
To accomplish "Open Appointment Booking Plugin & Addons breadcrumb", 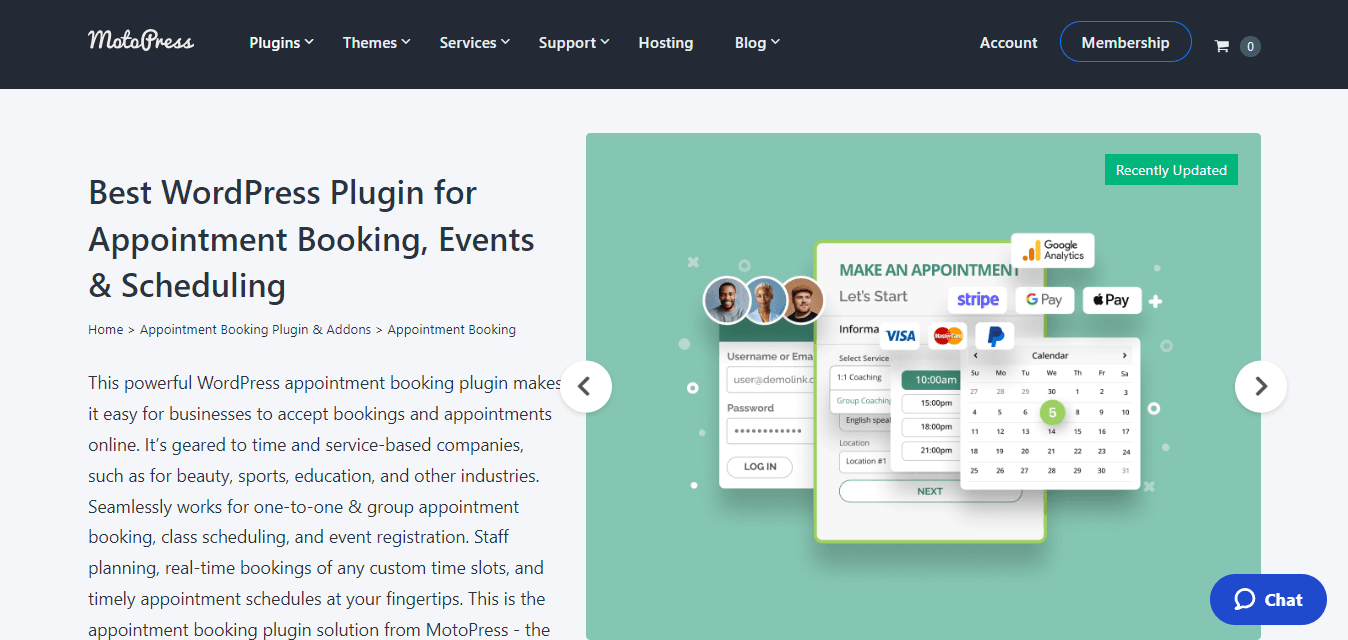I will (255, 329).
